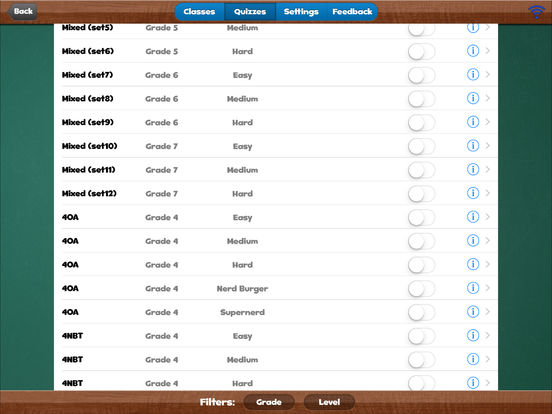The image size is (552, 414).
Task: Click Grade 7 label in Mixed (set11) row
Action: [x=162, y=170]
